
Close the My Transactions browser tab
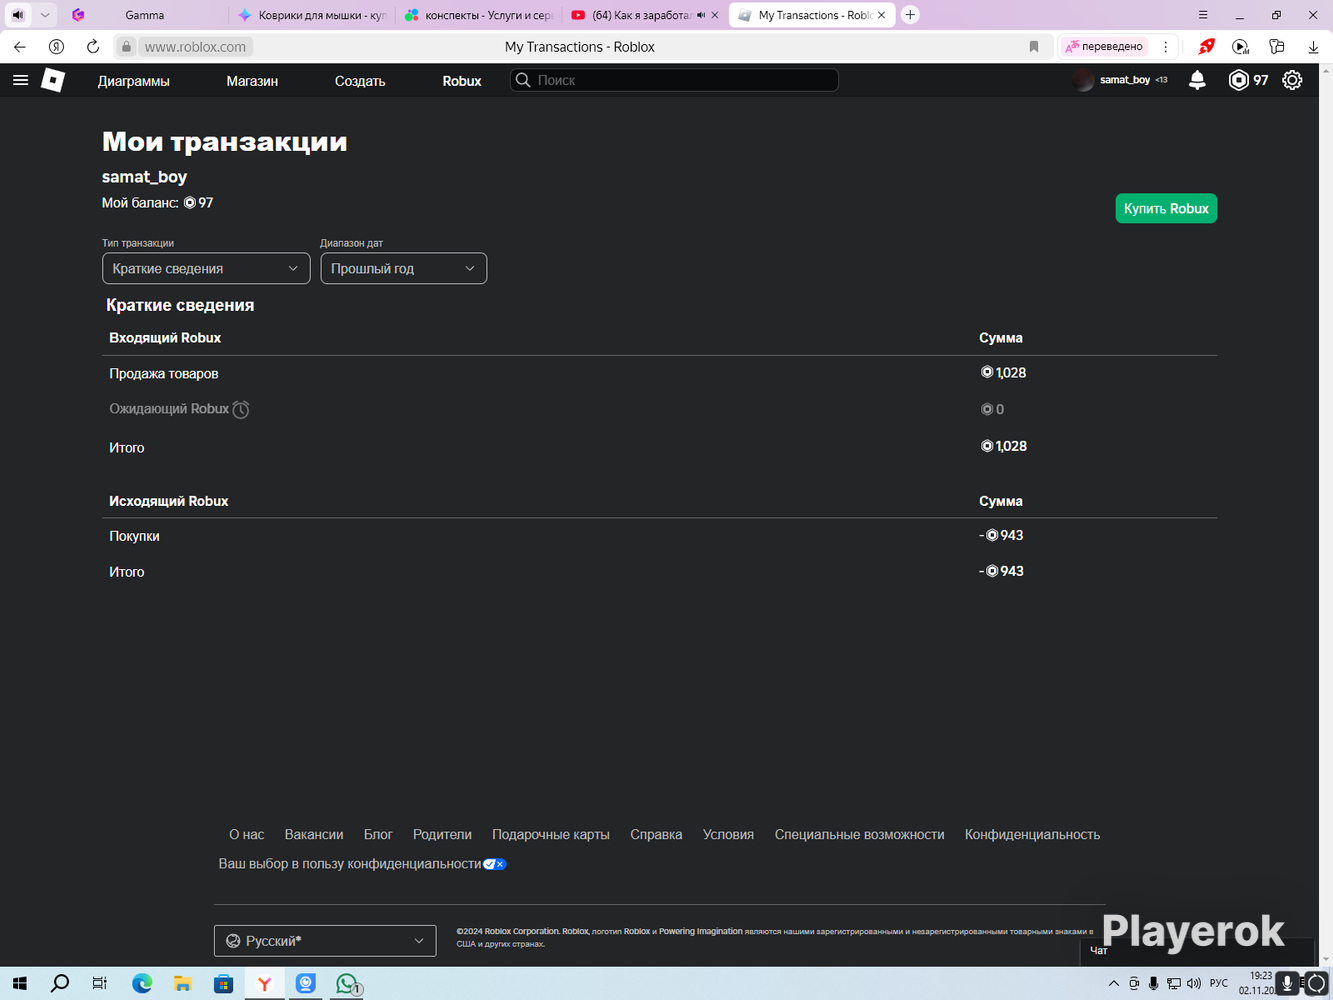pos(881,15)
